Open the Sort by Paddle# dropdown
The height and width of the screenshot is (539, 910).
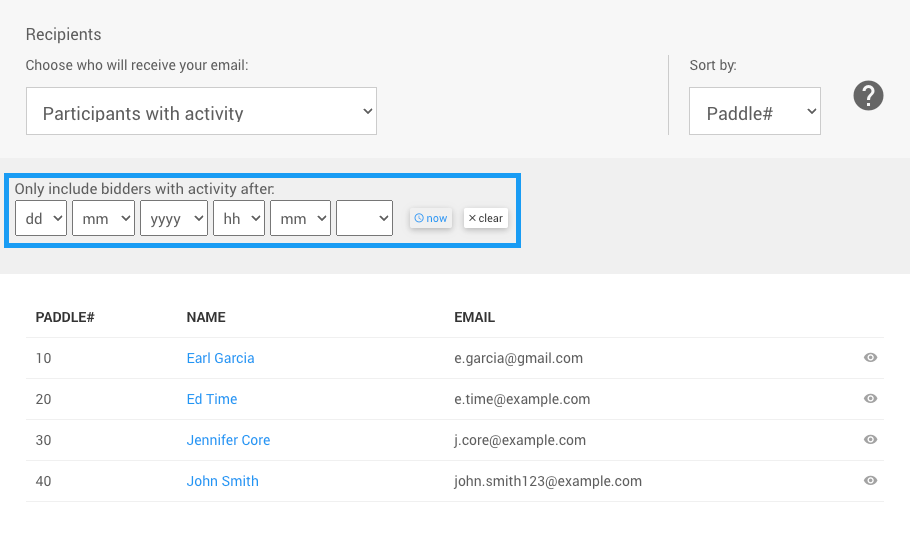tap(754, 112)
